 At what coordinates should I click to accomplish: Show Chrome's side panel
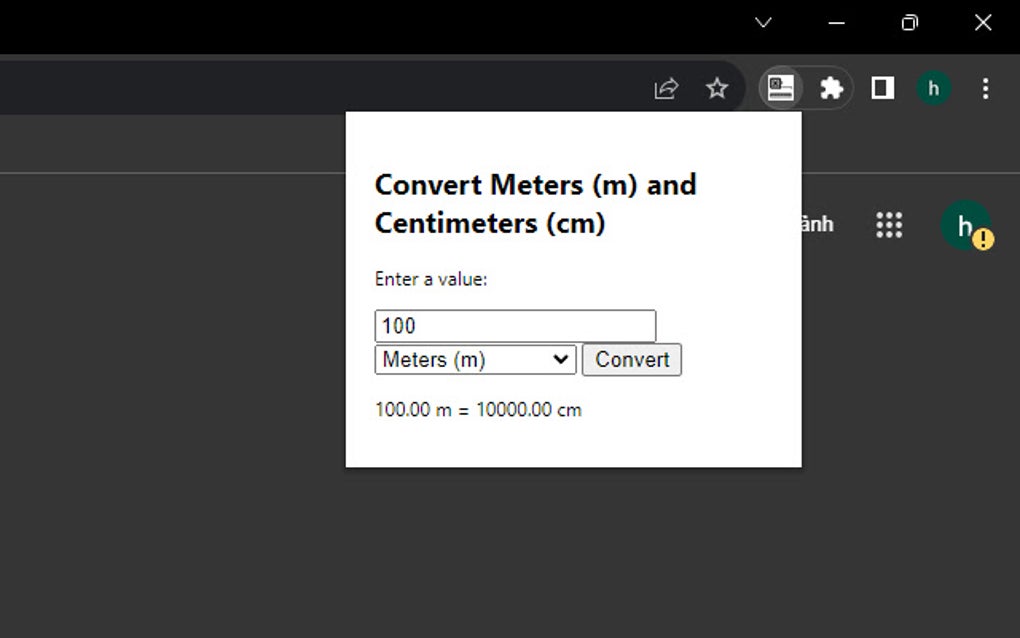[882, 88]
